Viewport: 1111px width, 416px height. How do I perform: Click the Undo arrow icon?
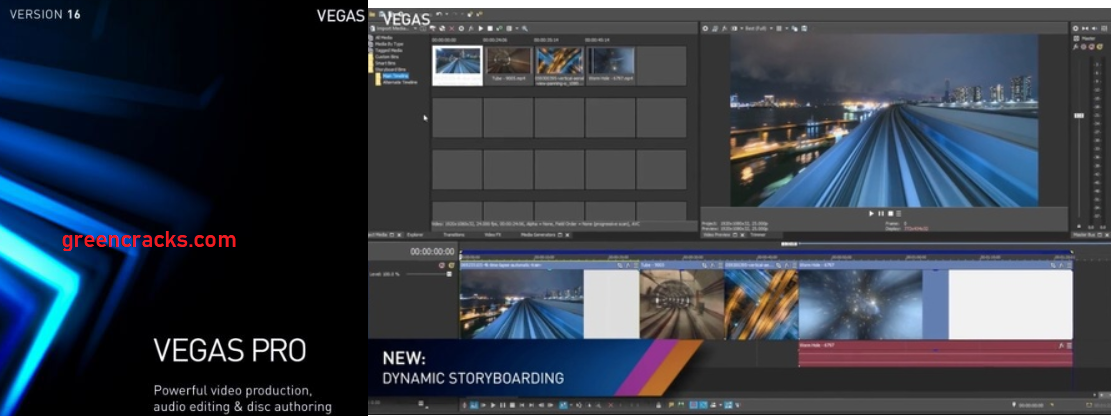(x=439, y=14)
